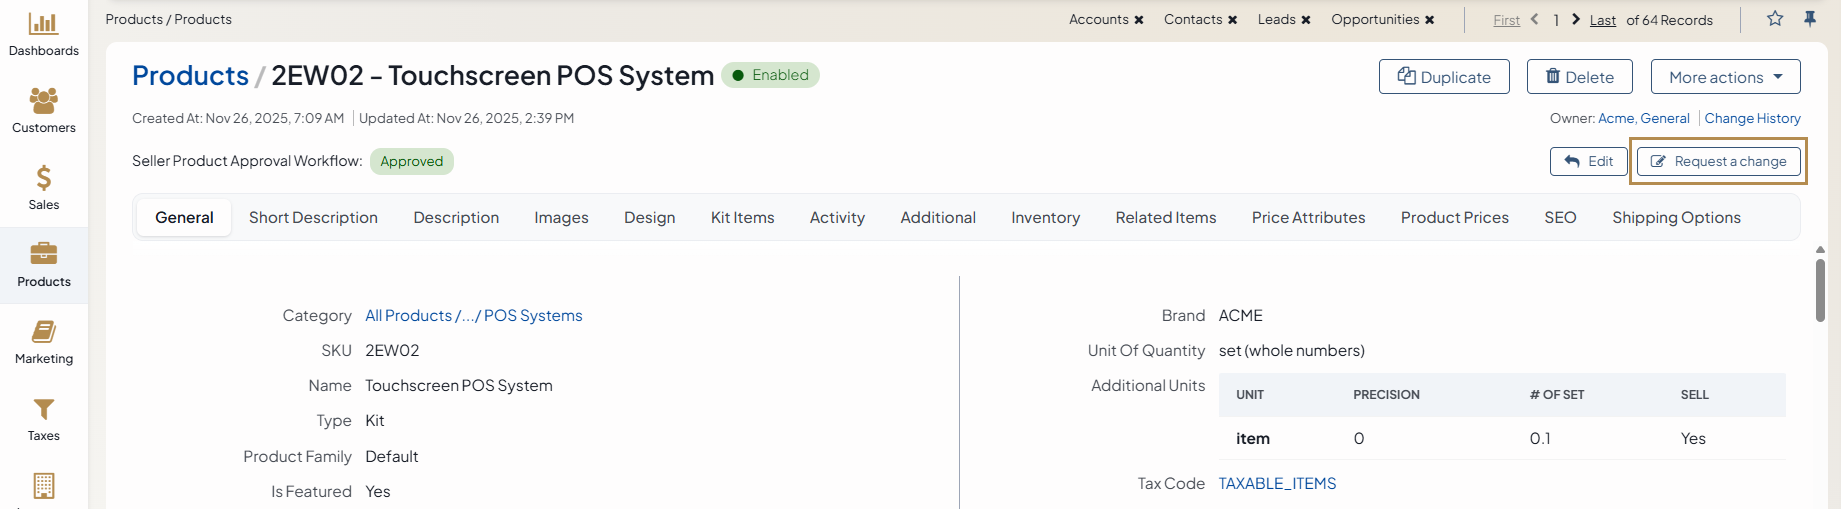Open the TAXABLE_ITEMS tax code link
Screen dimensions: 1841x509
tap(1277, 484)
